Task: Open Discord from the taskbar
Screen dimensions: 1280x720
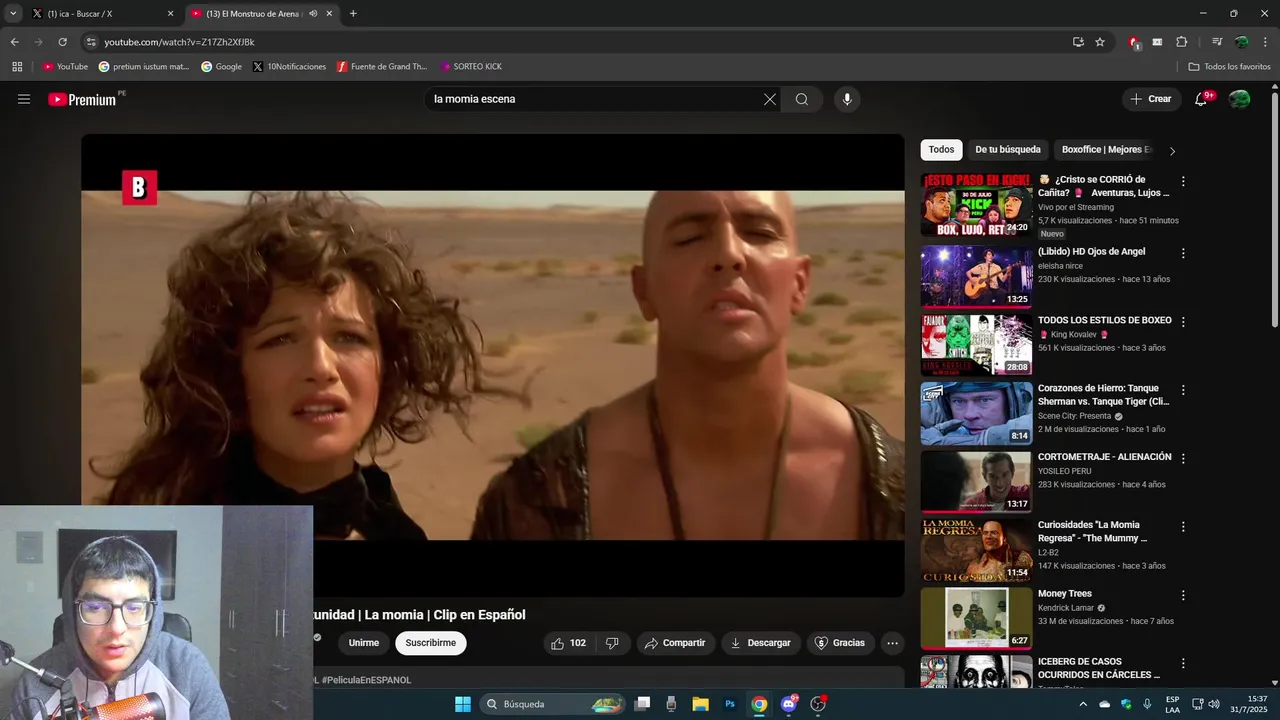Action: point(789,704)
